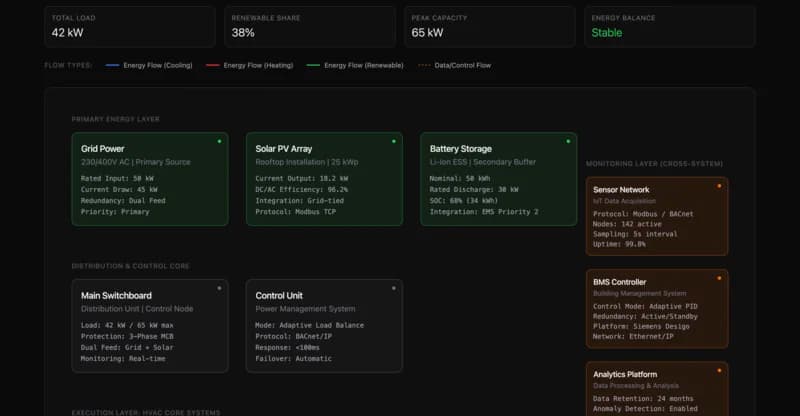Toggle the Energy Flow (Renewable) legend item
800x416 pixels.
[x=357, y=65]
